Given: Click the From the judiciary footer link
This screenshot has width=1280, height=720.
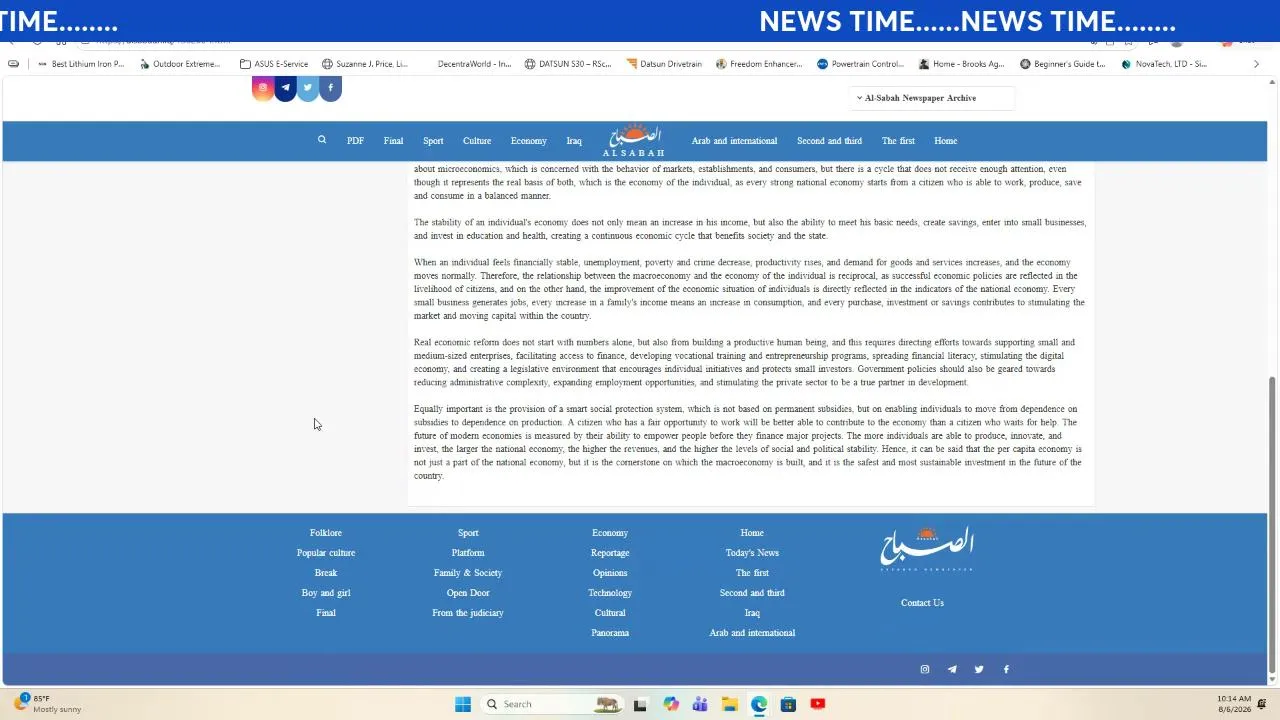Looking at the screenshot, I should pyautogui.click(x=468, y=613).
